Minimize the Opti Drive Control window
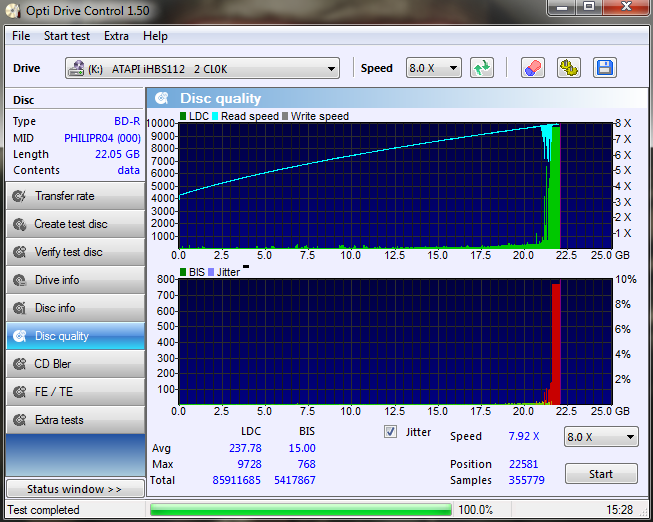Viewport: 653px width, 522px height. [x=562, y=7]
